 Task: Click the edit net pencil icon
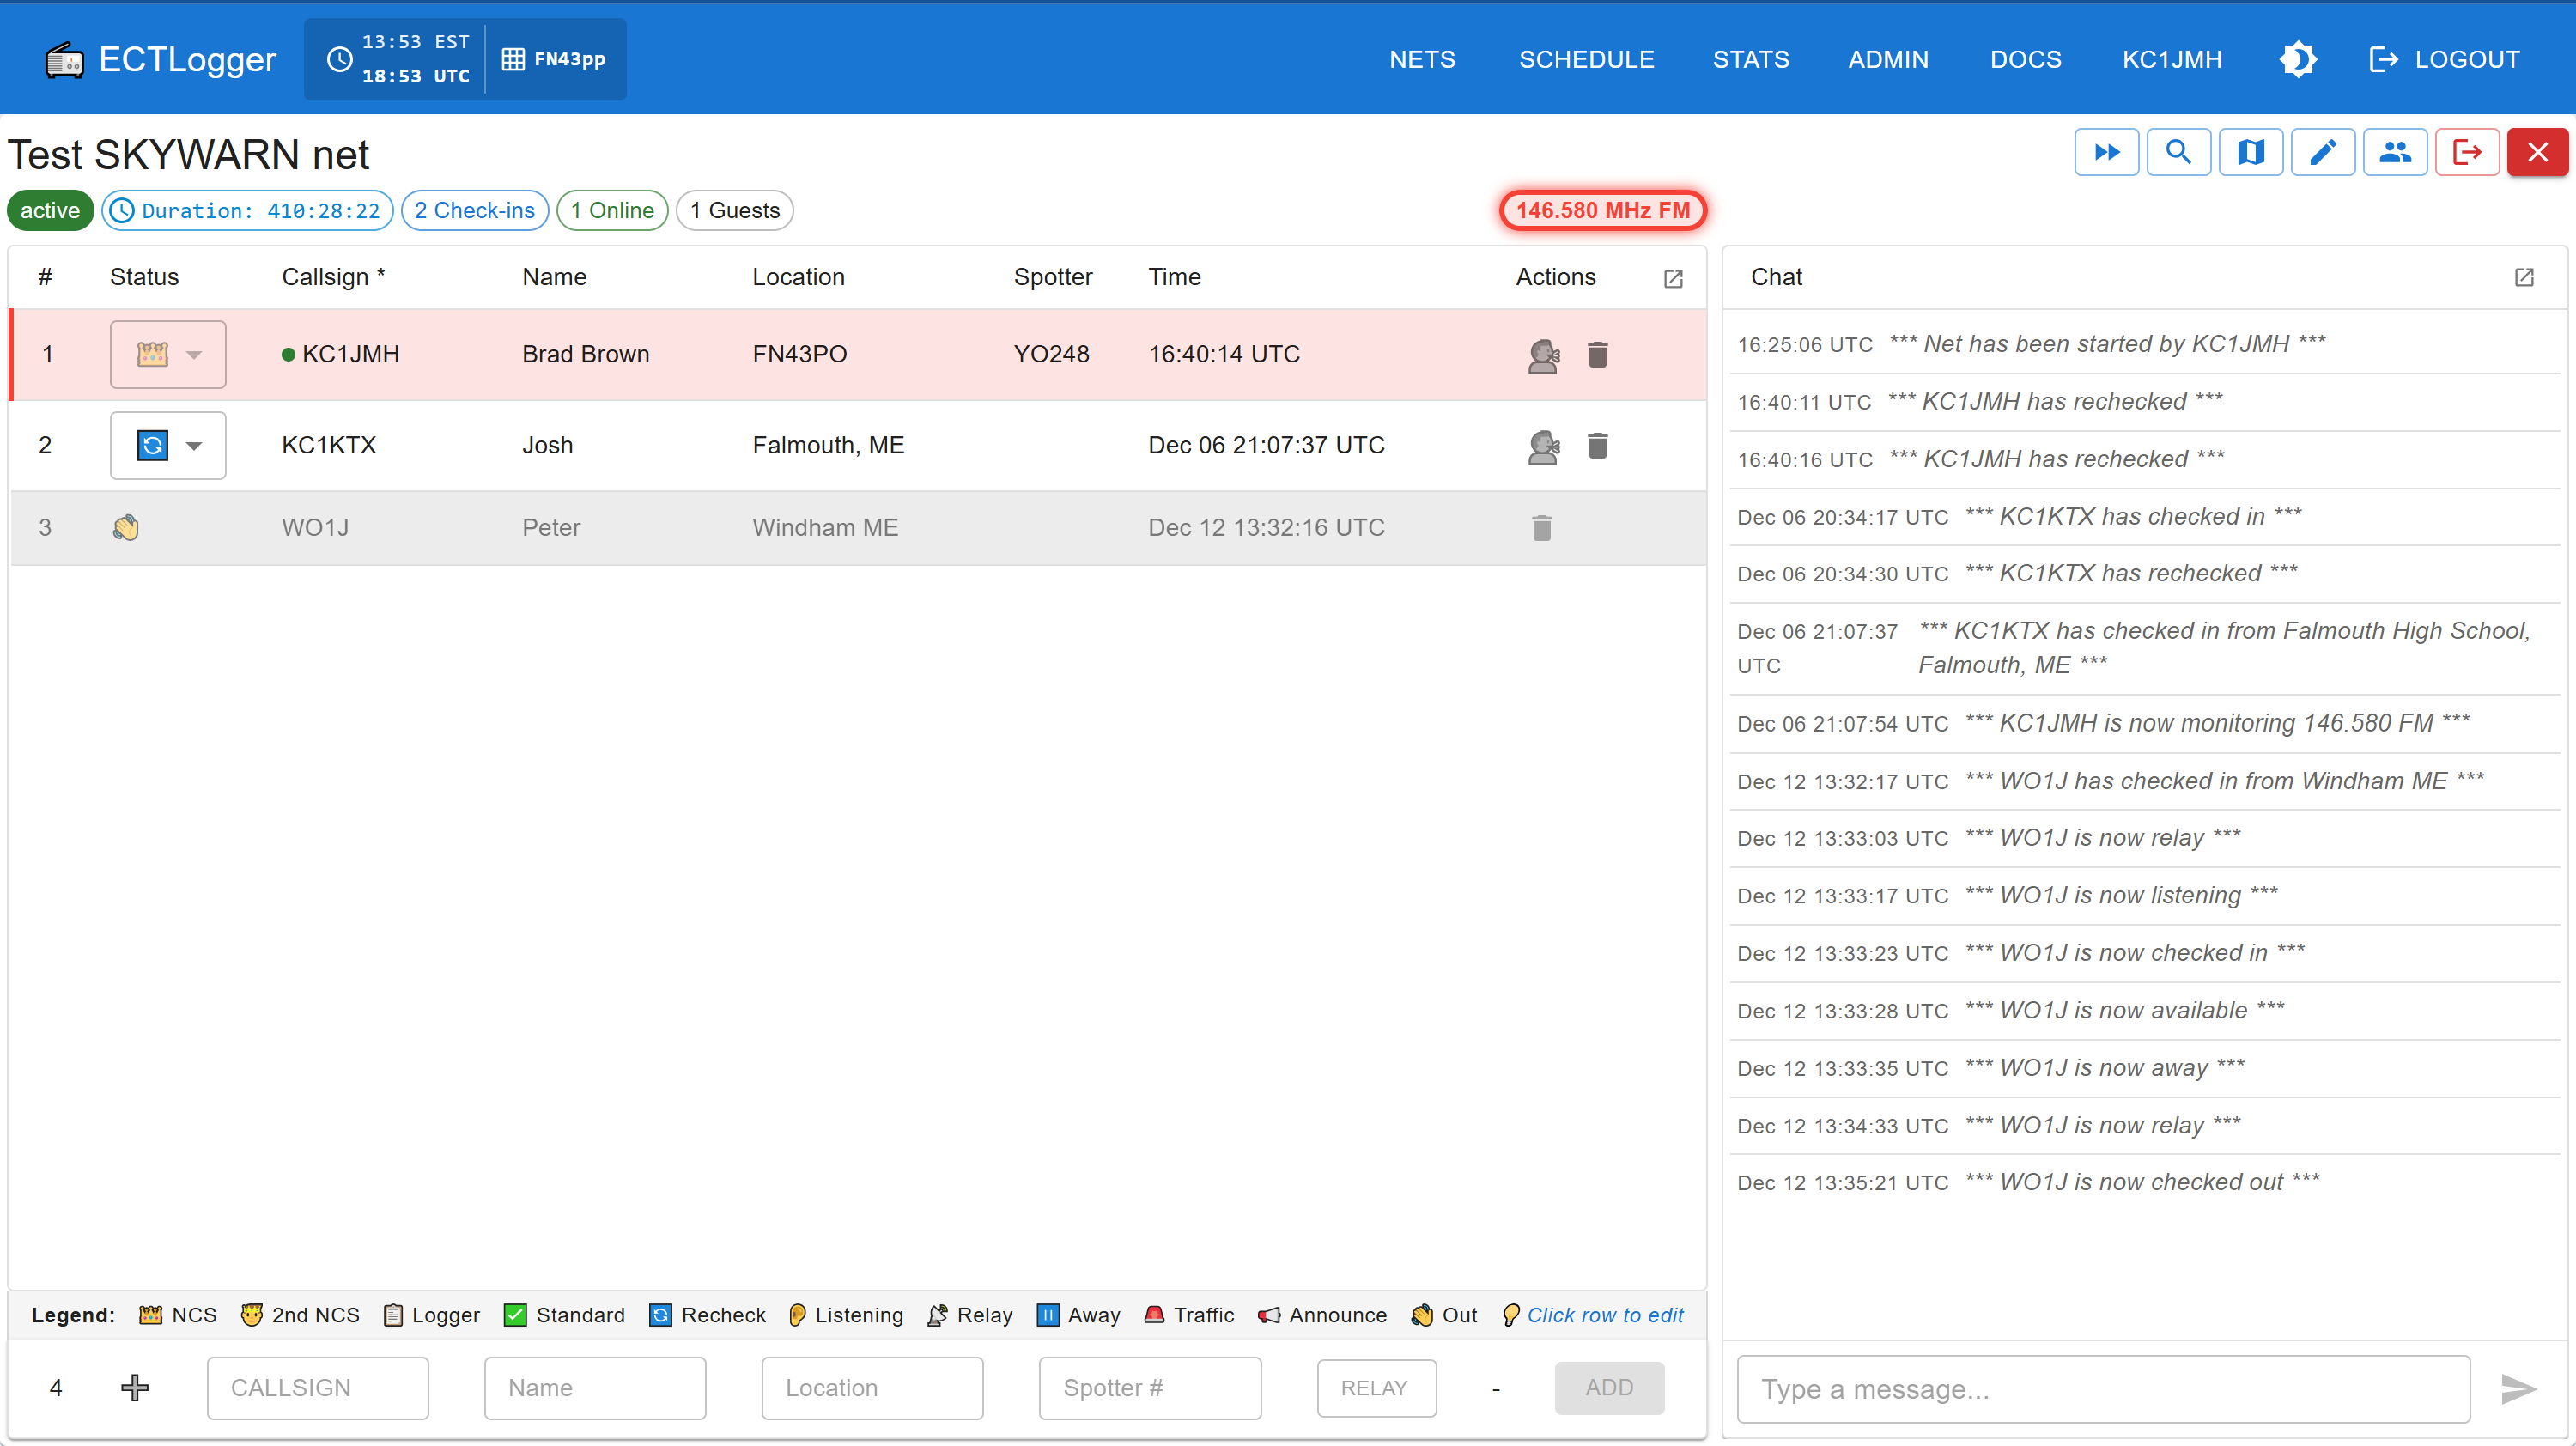pos(2323,152)
